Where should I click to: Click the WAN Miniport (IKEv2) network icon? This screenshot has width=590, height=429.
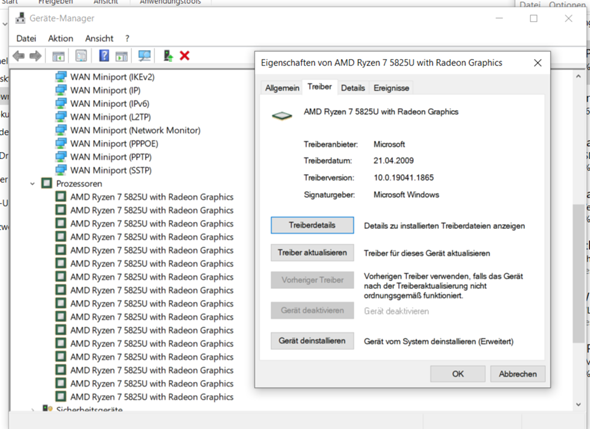click(61, 77)
